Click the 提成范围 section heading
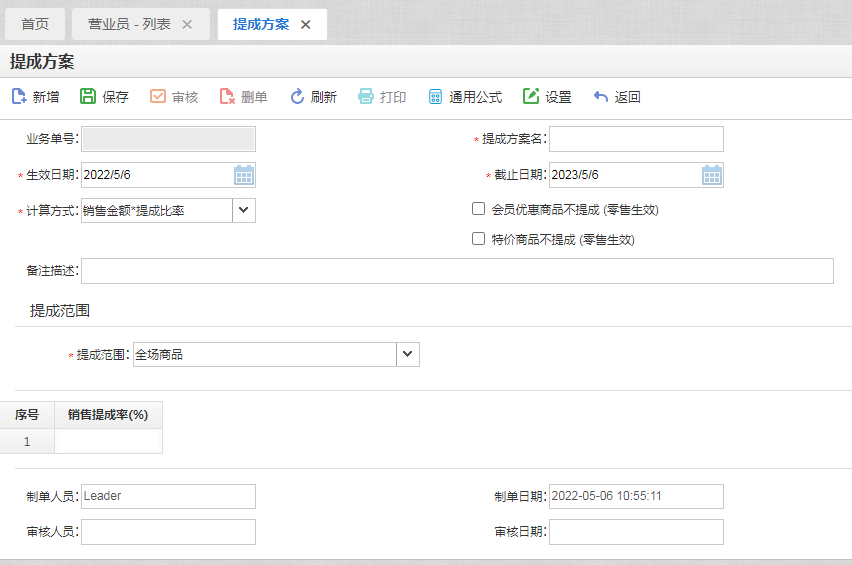Screen dimensions: 852x565 tap(60, 311)
